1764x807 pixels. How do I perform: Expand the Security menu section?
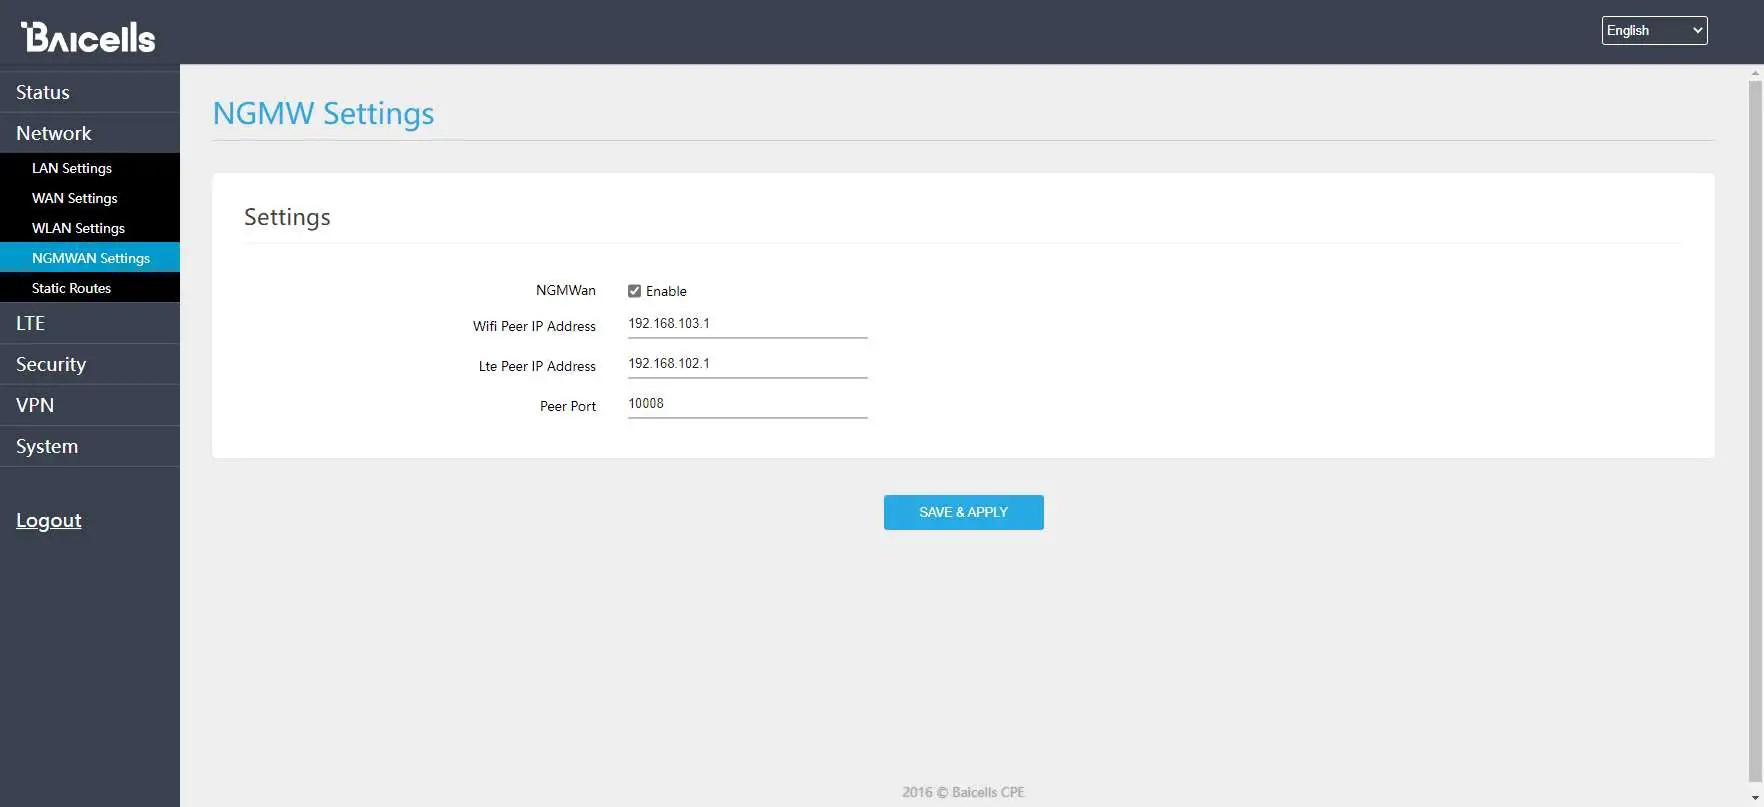(x=90, y=364)
